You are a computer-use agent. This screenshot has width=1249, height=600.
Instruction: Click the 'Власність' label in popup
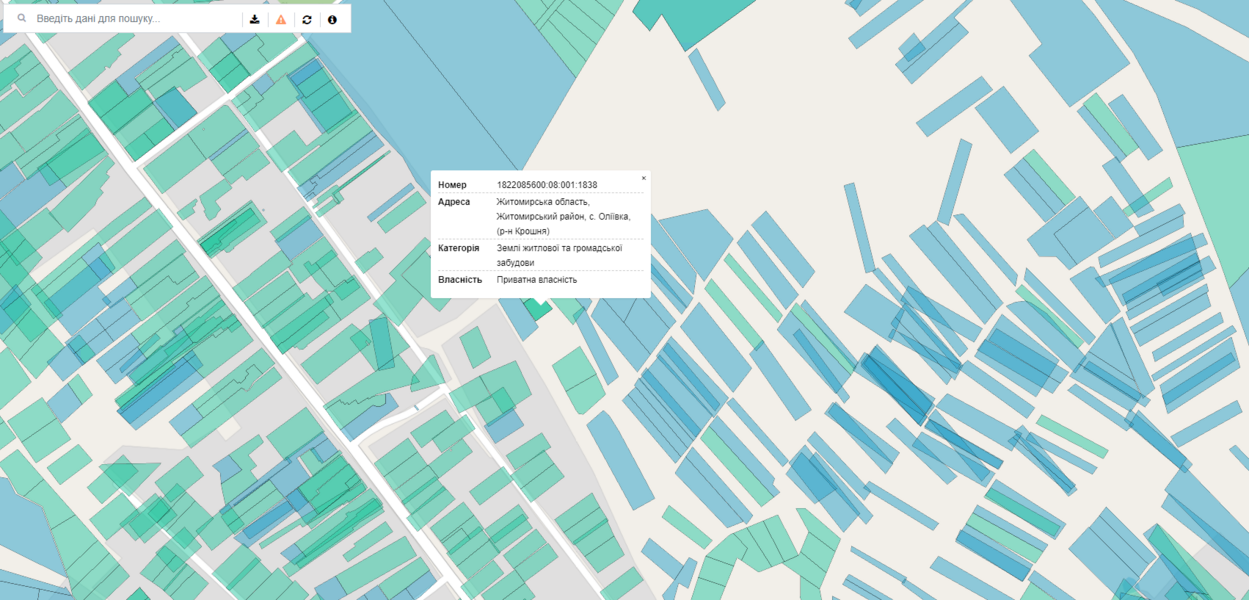tap(460, 280)
